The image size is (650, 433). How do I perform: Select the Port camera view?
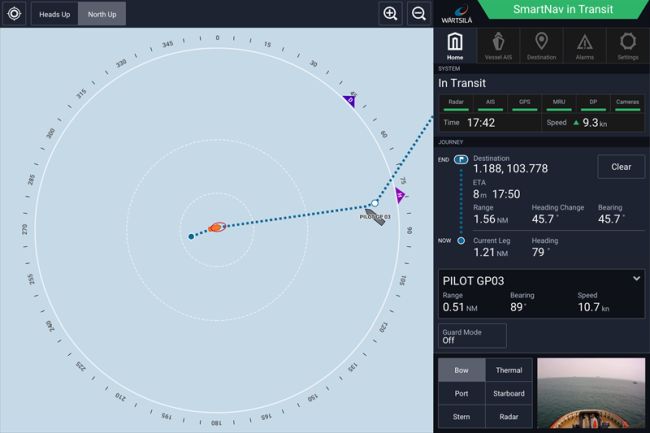coord(461,393)
